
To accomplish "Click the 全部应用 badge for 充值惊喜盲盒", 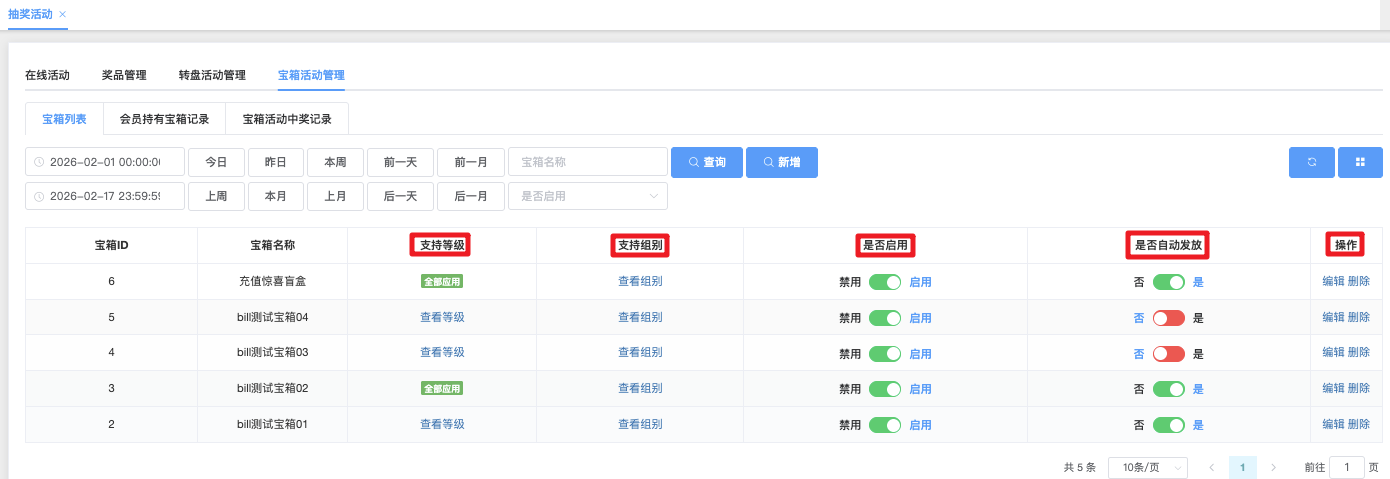I will [x=442, y=282].
